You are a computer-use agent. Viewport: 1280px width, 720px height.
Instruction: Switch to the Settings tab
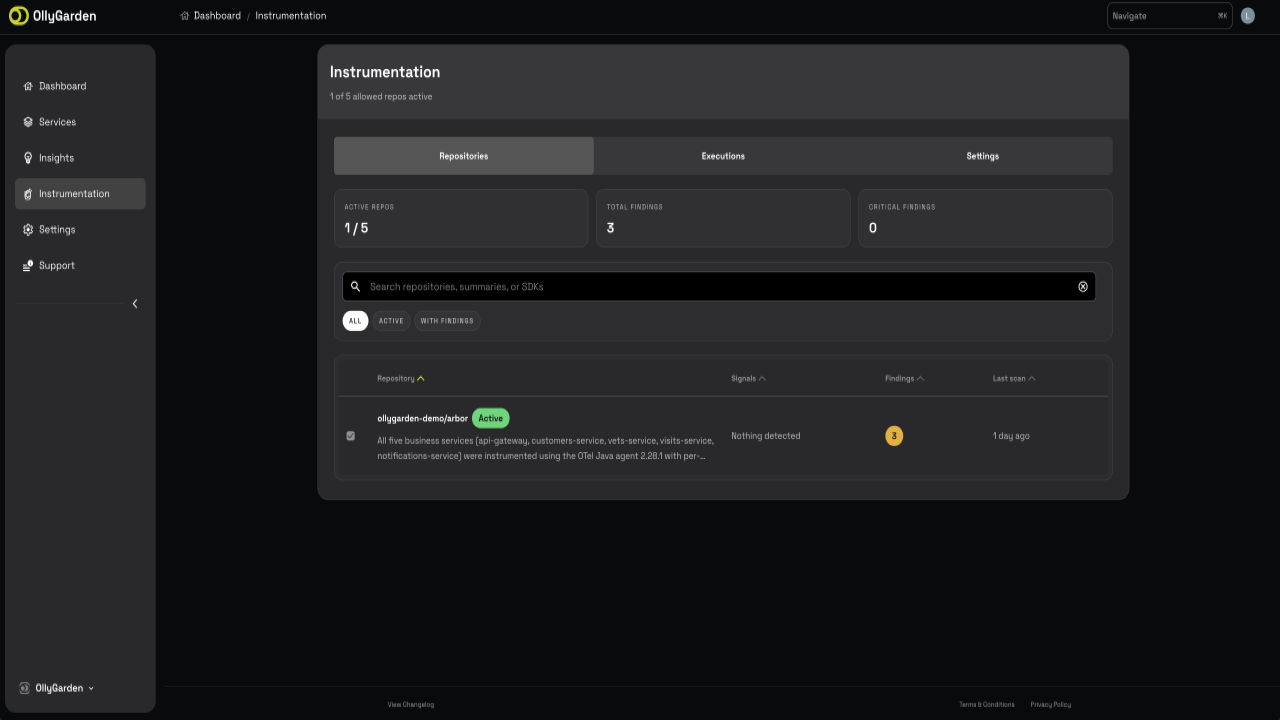pos(982,156)
